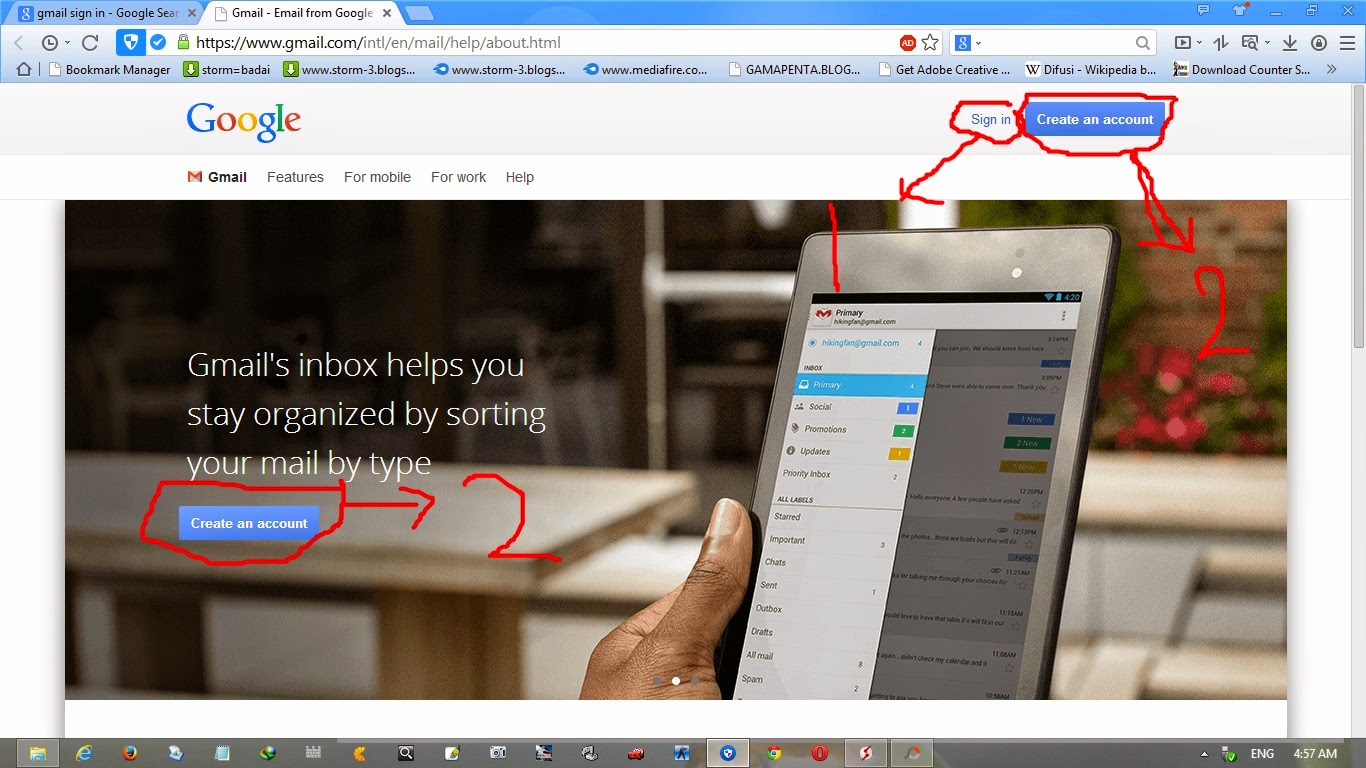The image size is (1366, 768).
Task: Launch Firefox from the taskbar
Action: pos(130,753)
